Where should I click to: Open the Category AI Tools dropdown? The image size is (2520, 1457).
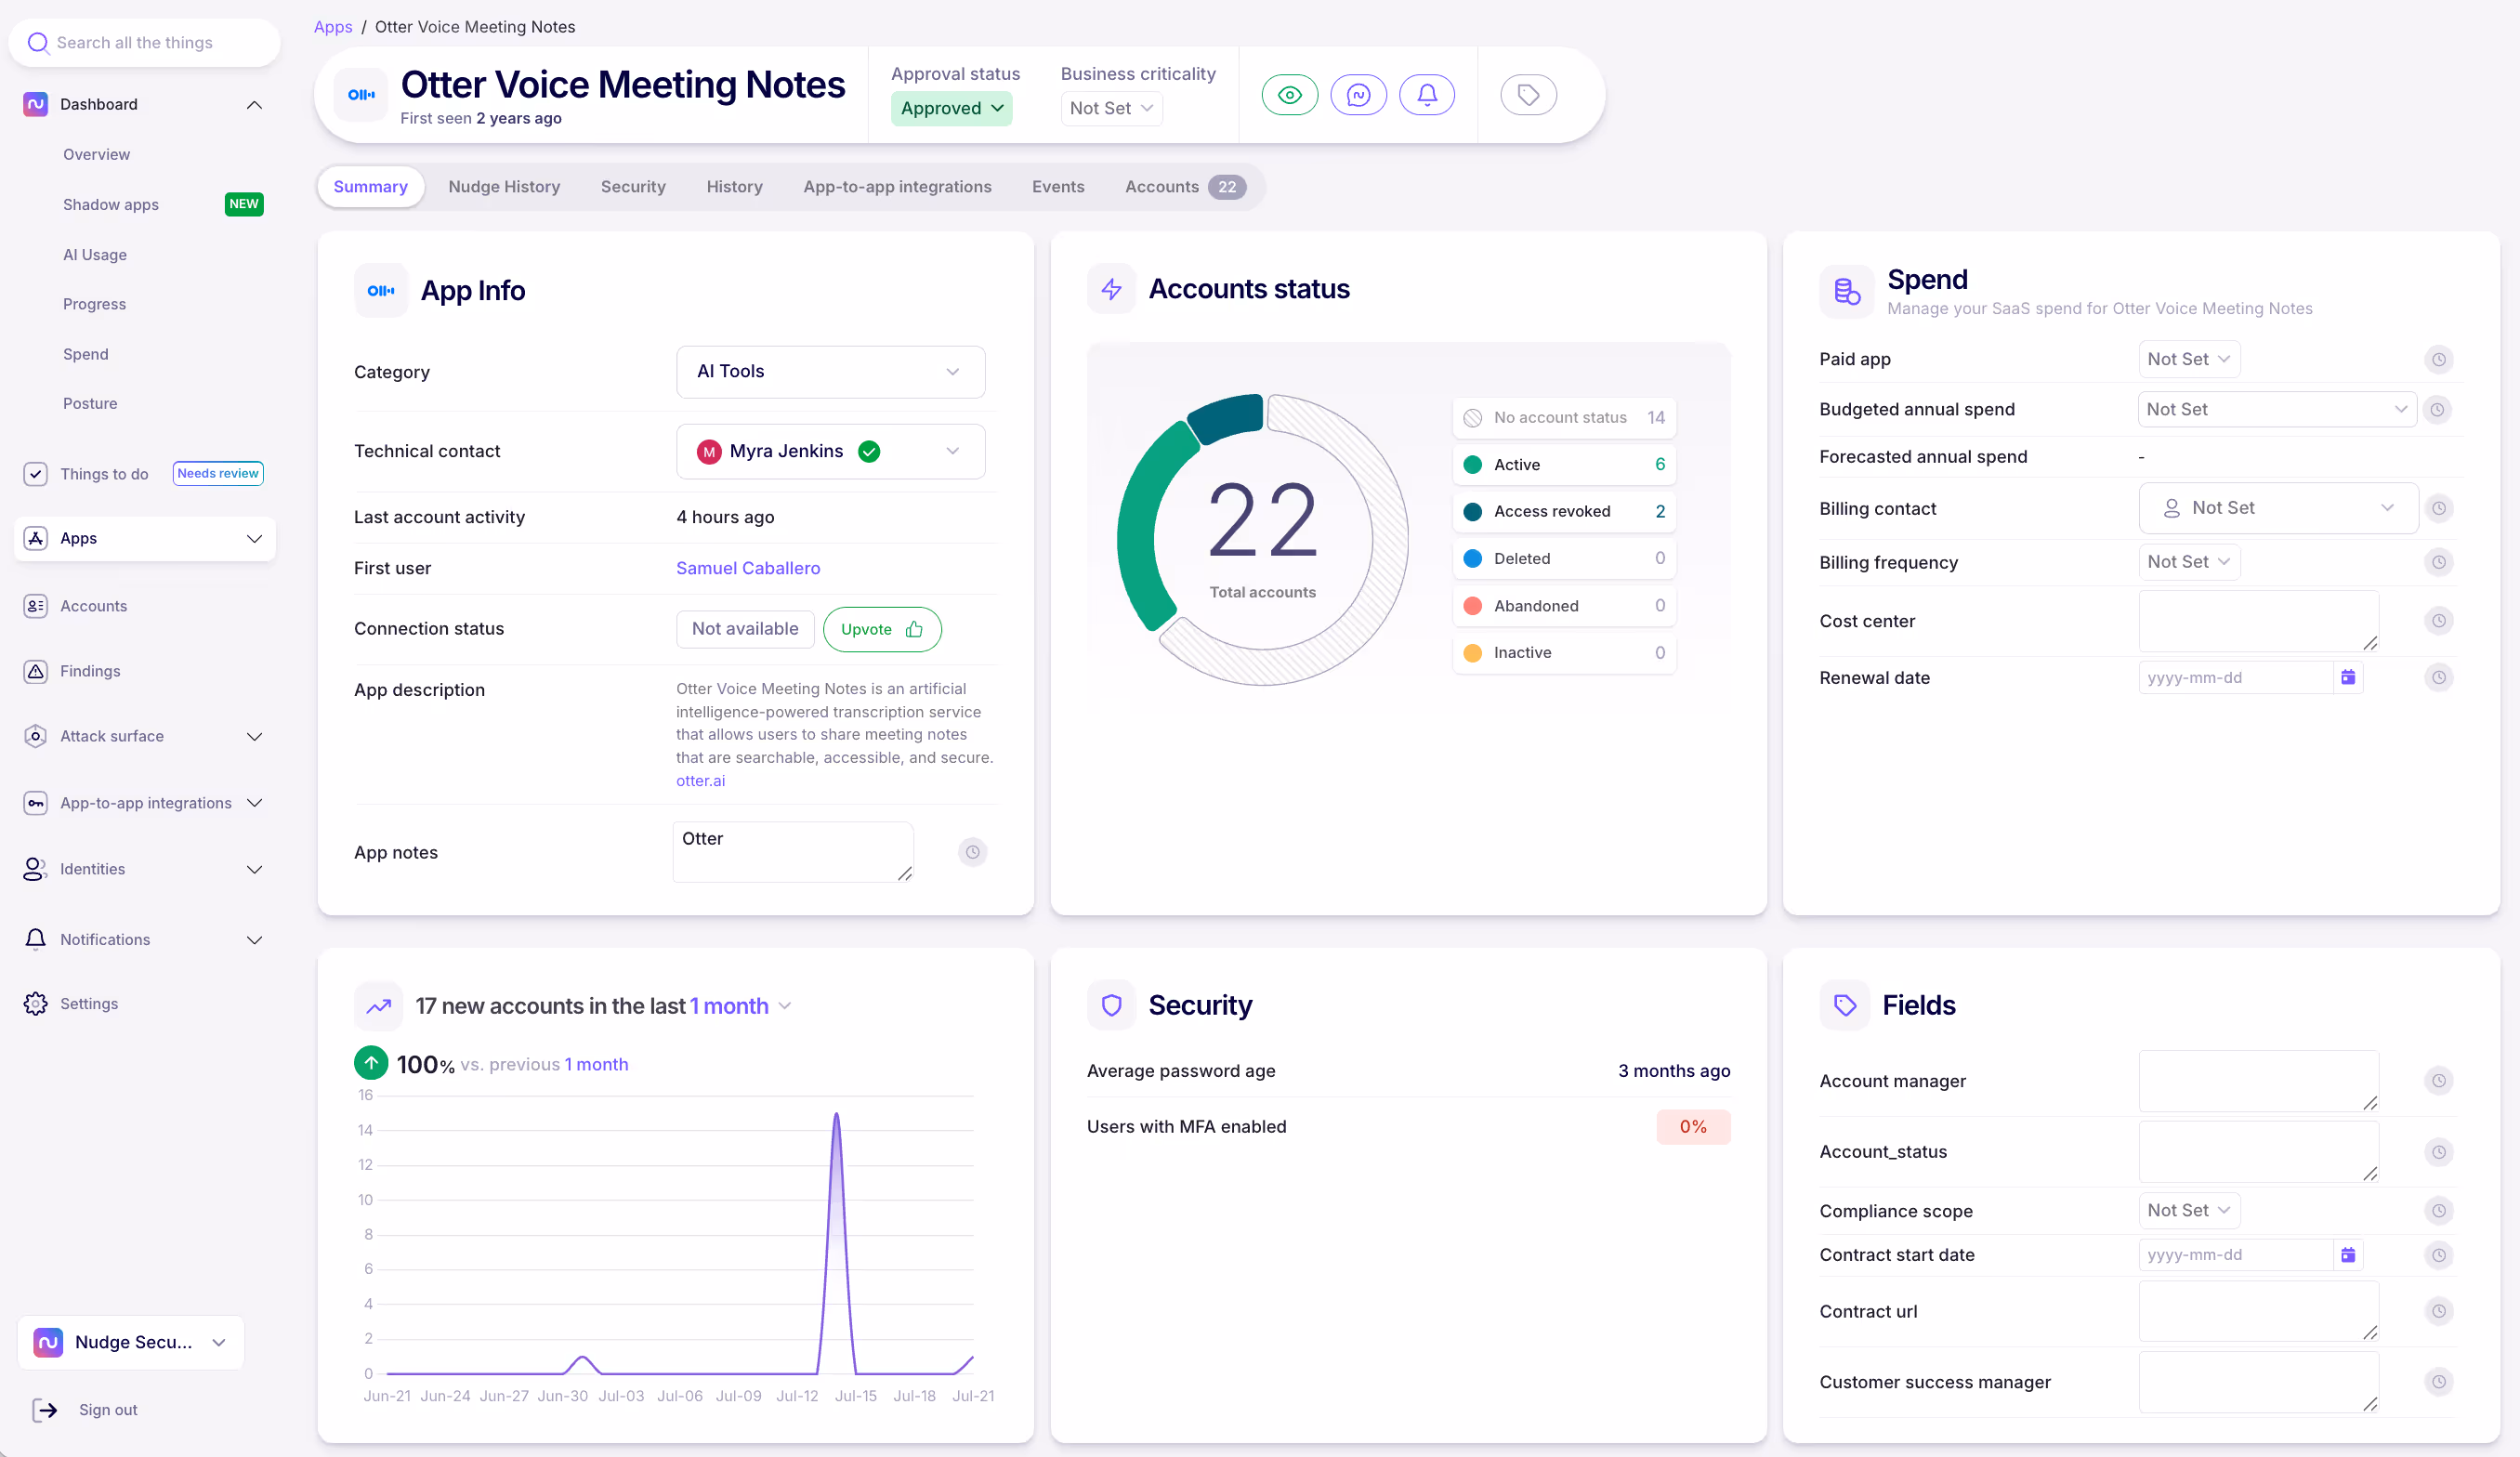tap(830, 372)
